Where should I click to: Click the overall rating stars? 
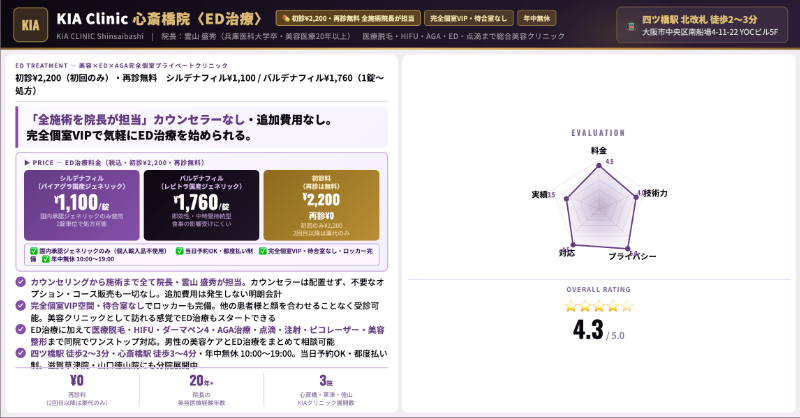pos(599,307)
